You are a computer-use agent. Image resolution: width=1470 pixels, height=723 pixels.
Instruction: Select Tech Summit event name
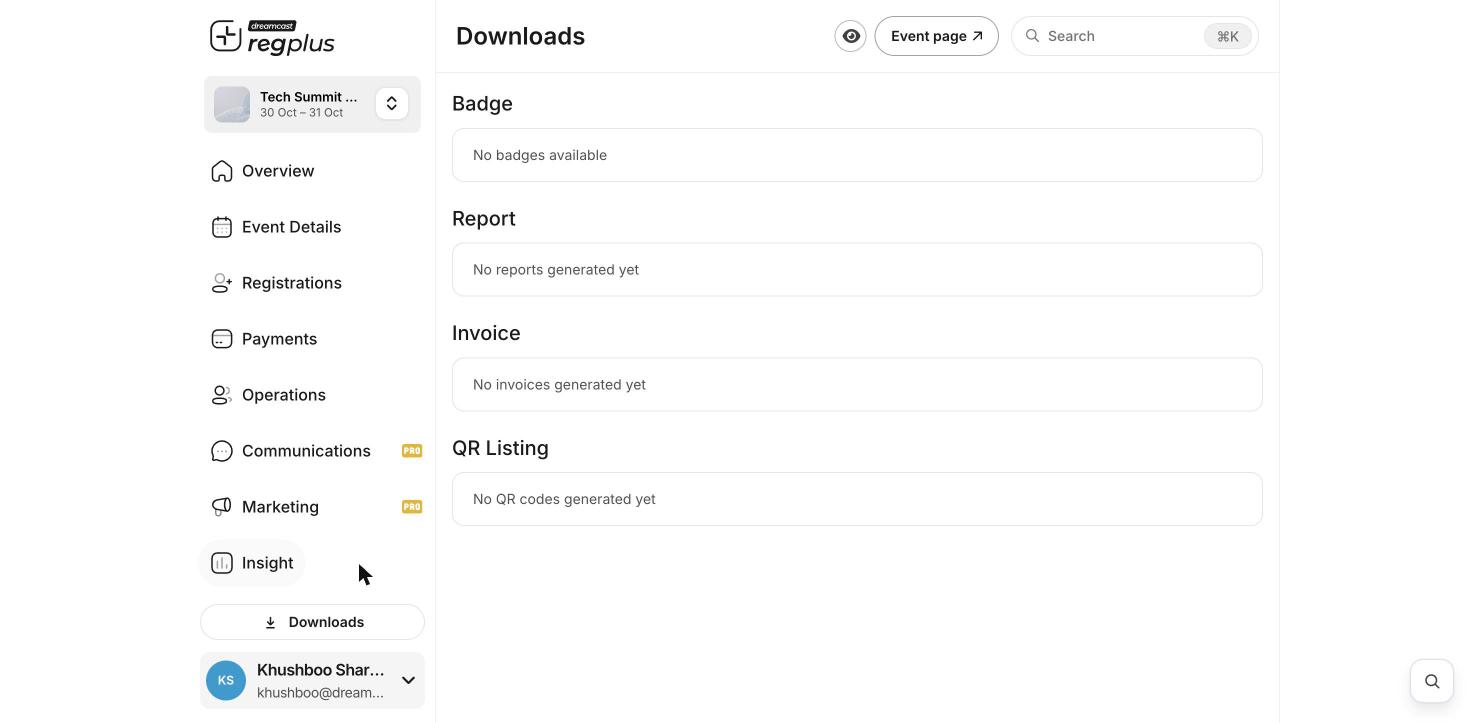[308, 97]
